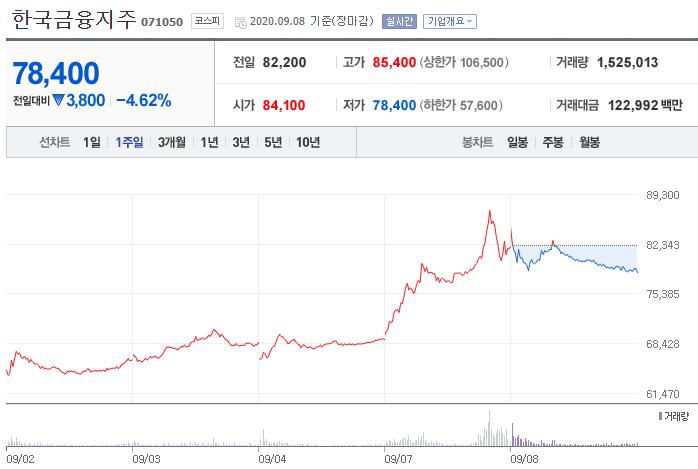Click the lower limit price 57,600

tap(479, 105)
